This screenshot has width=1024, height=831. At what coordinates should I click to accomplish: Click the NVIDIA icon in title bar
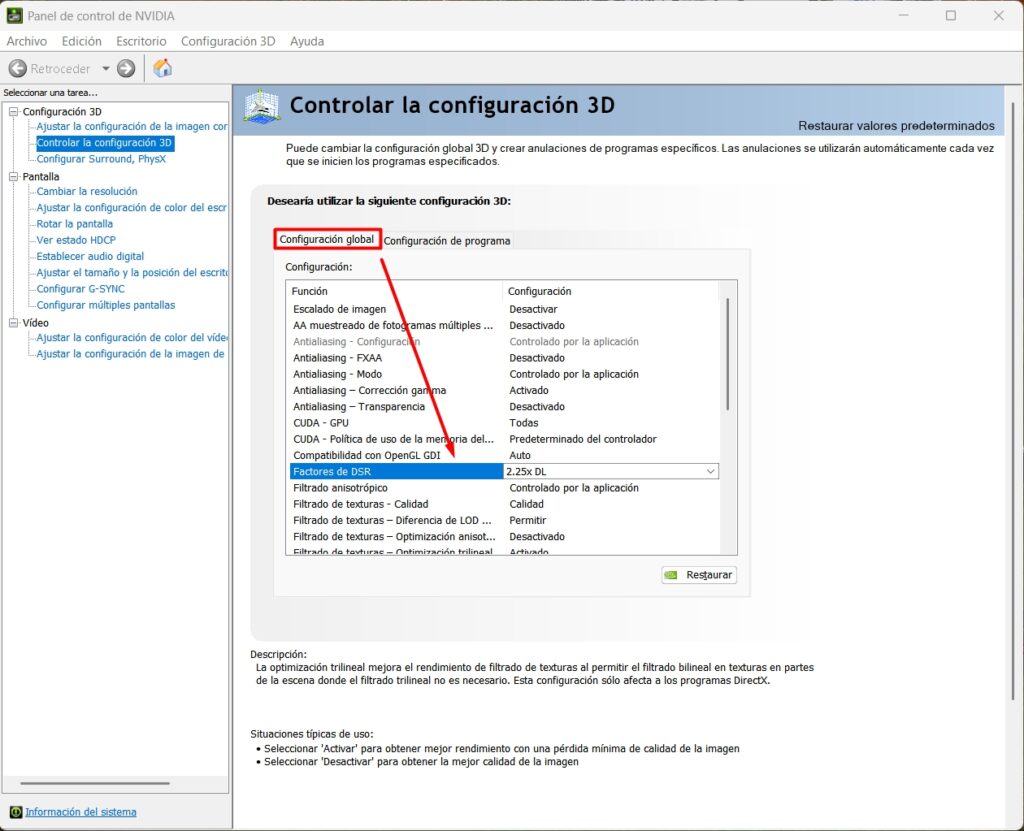(14, 15)
